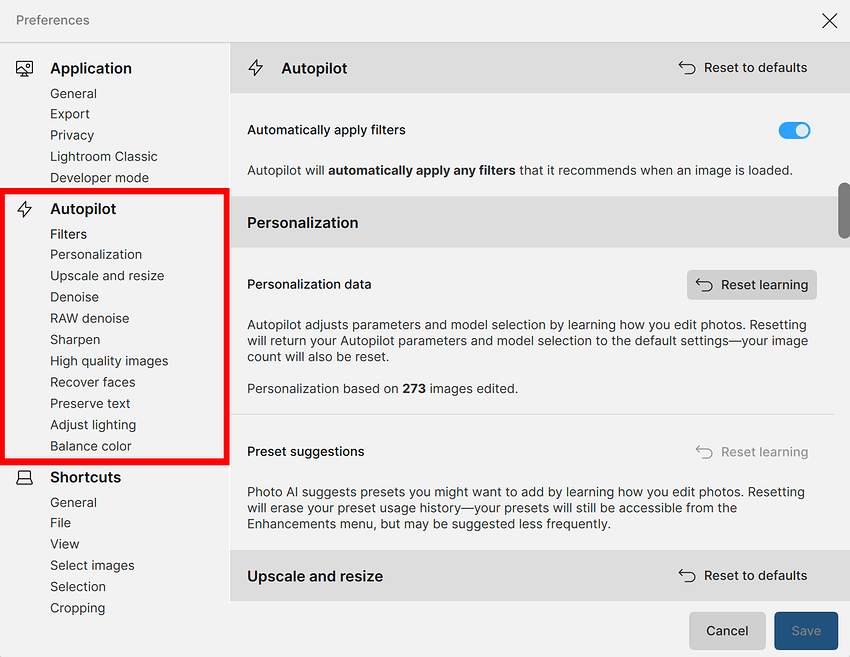This screenshot has width=850, height=657.
Task: Click the Personalization data Reset learning button
Action: tap(752, 285)
